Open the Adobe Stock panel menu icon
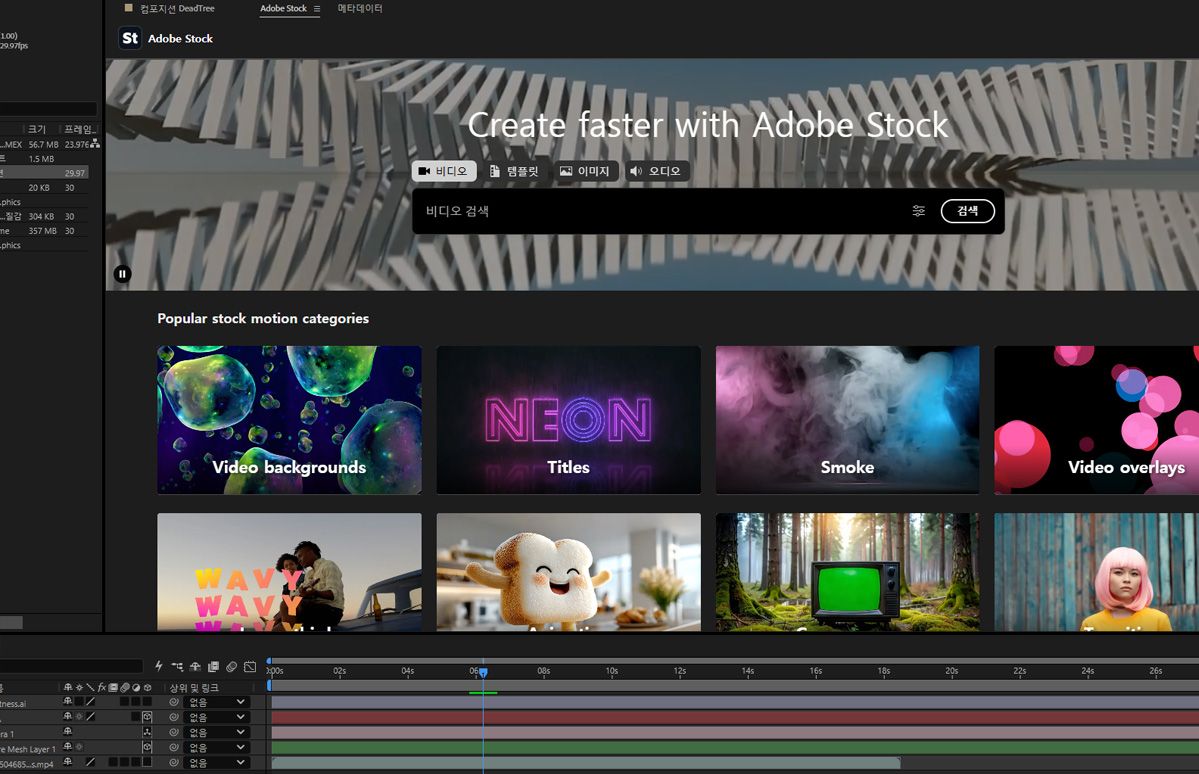Viewport: 1199px width, 774px height. pos(317,8)
